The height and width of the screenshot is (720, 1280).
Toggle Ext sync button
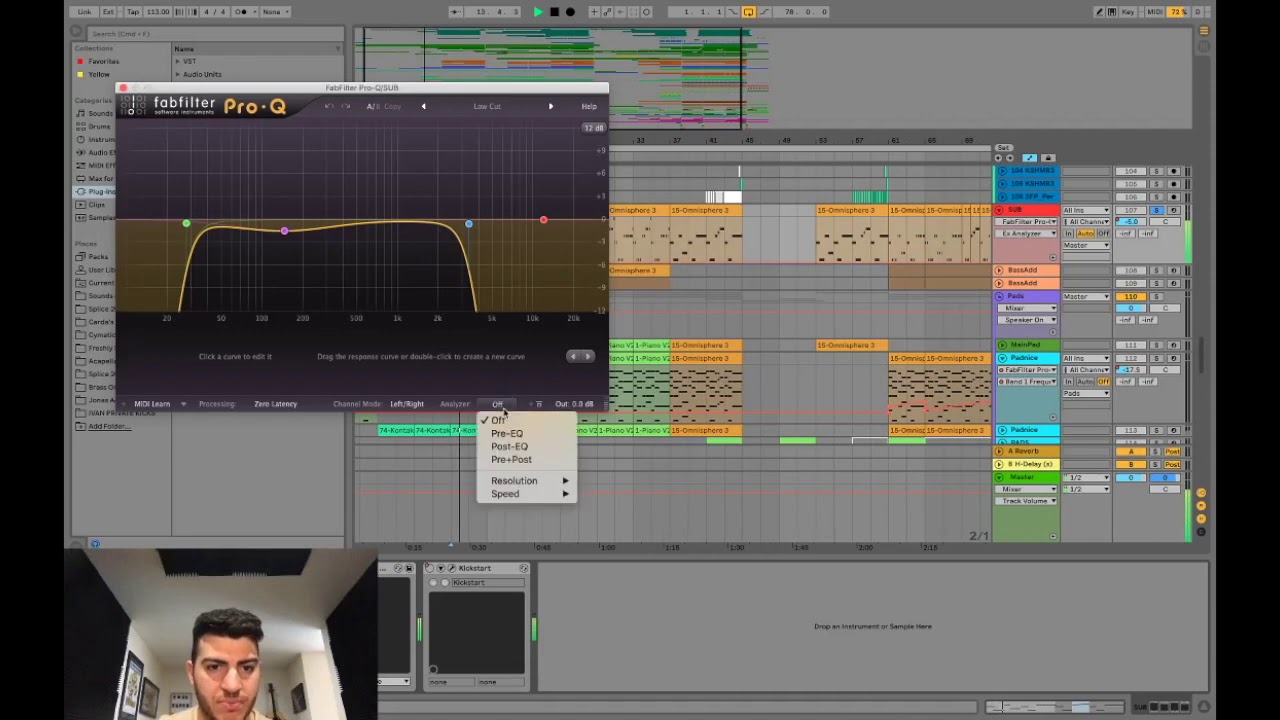(108, 12)
